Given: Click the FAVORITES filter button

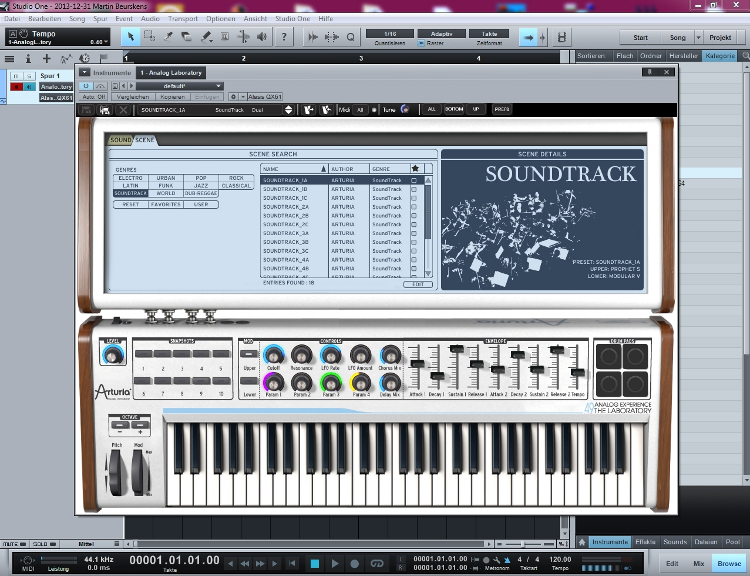Looking at the screenshot, I should [x=165, y=204].
